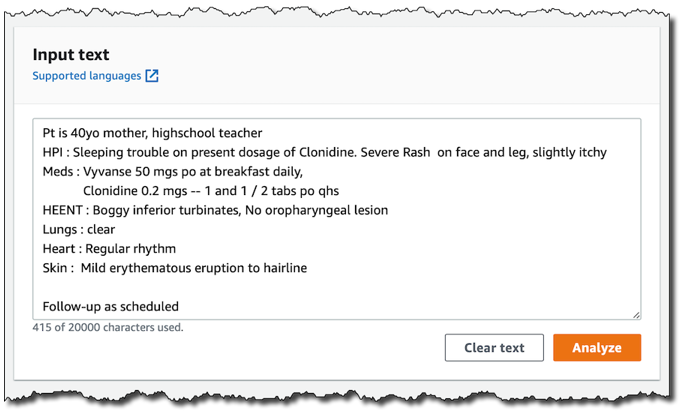Click the 'Follow-up as scheduled' line
686x415 pixels.
point(110,306)
